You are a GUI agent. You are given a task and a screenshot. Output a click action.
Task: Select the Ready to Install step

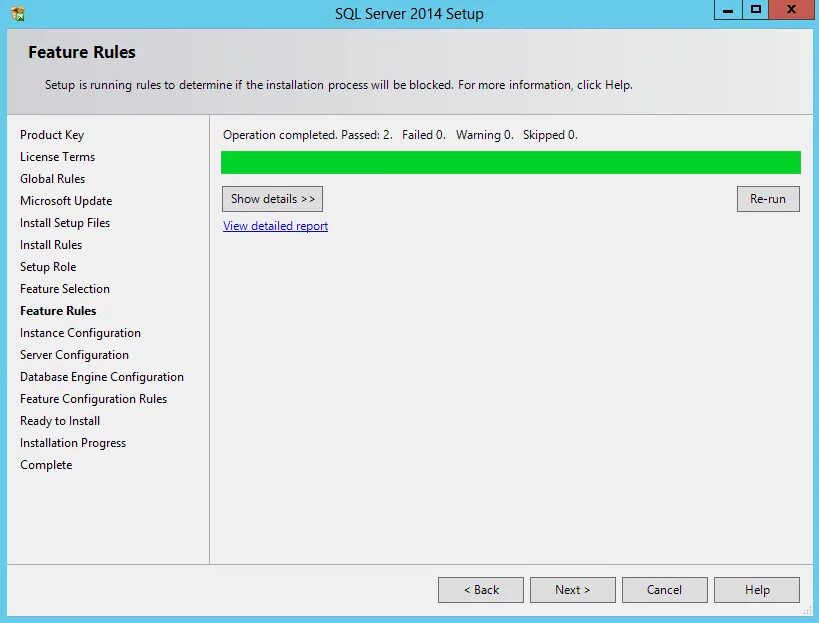pos(60,420)
